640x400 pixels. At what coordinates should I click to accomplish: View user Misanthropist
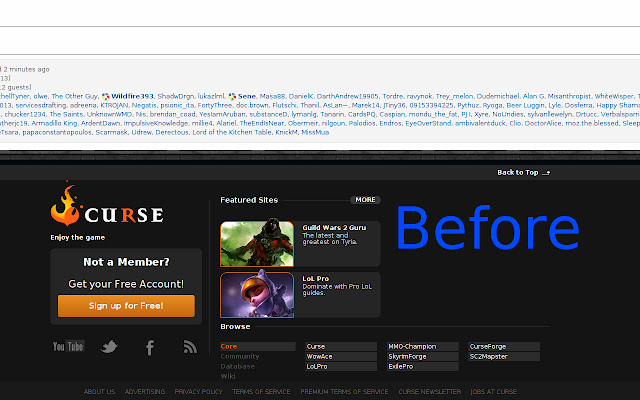(x=569, y=96)
